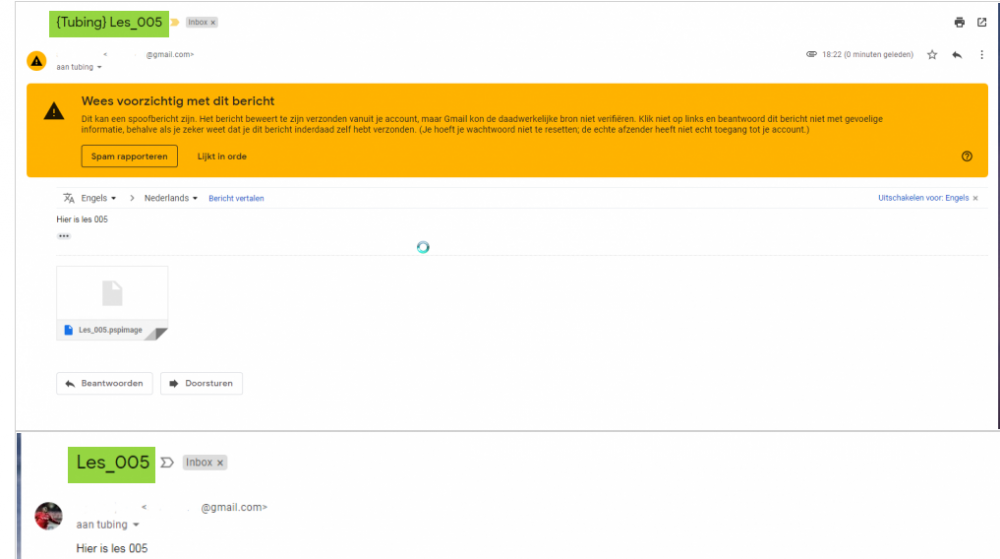
Task: Open the Engels source language dropdown
Action: [99, 198]
